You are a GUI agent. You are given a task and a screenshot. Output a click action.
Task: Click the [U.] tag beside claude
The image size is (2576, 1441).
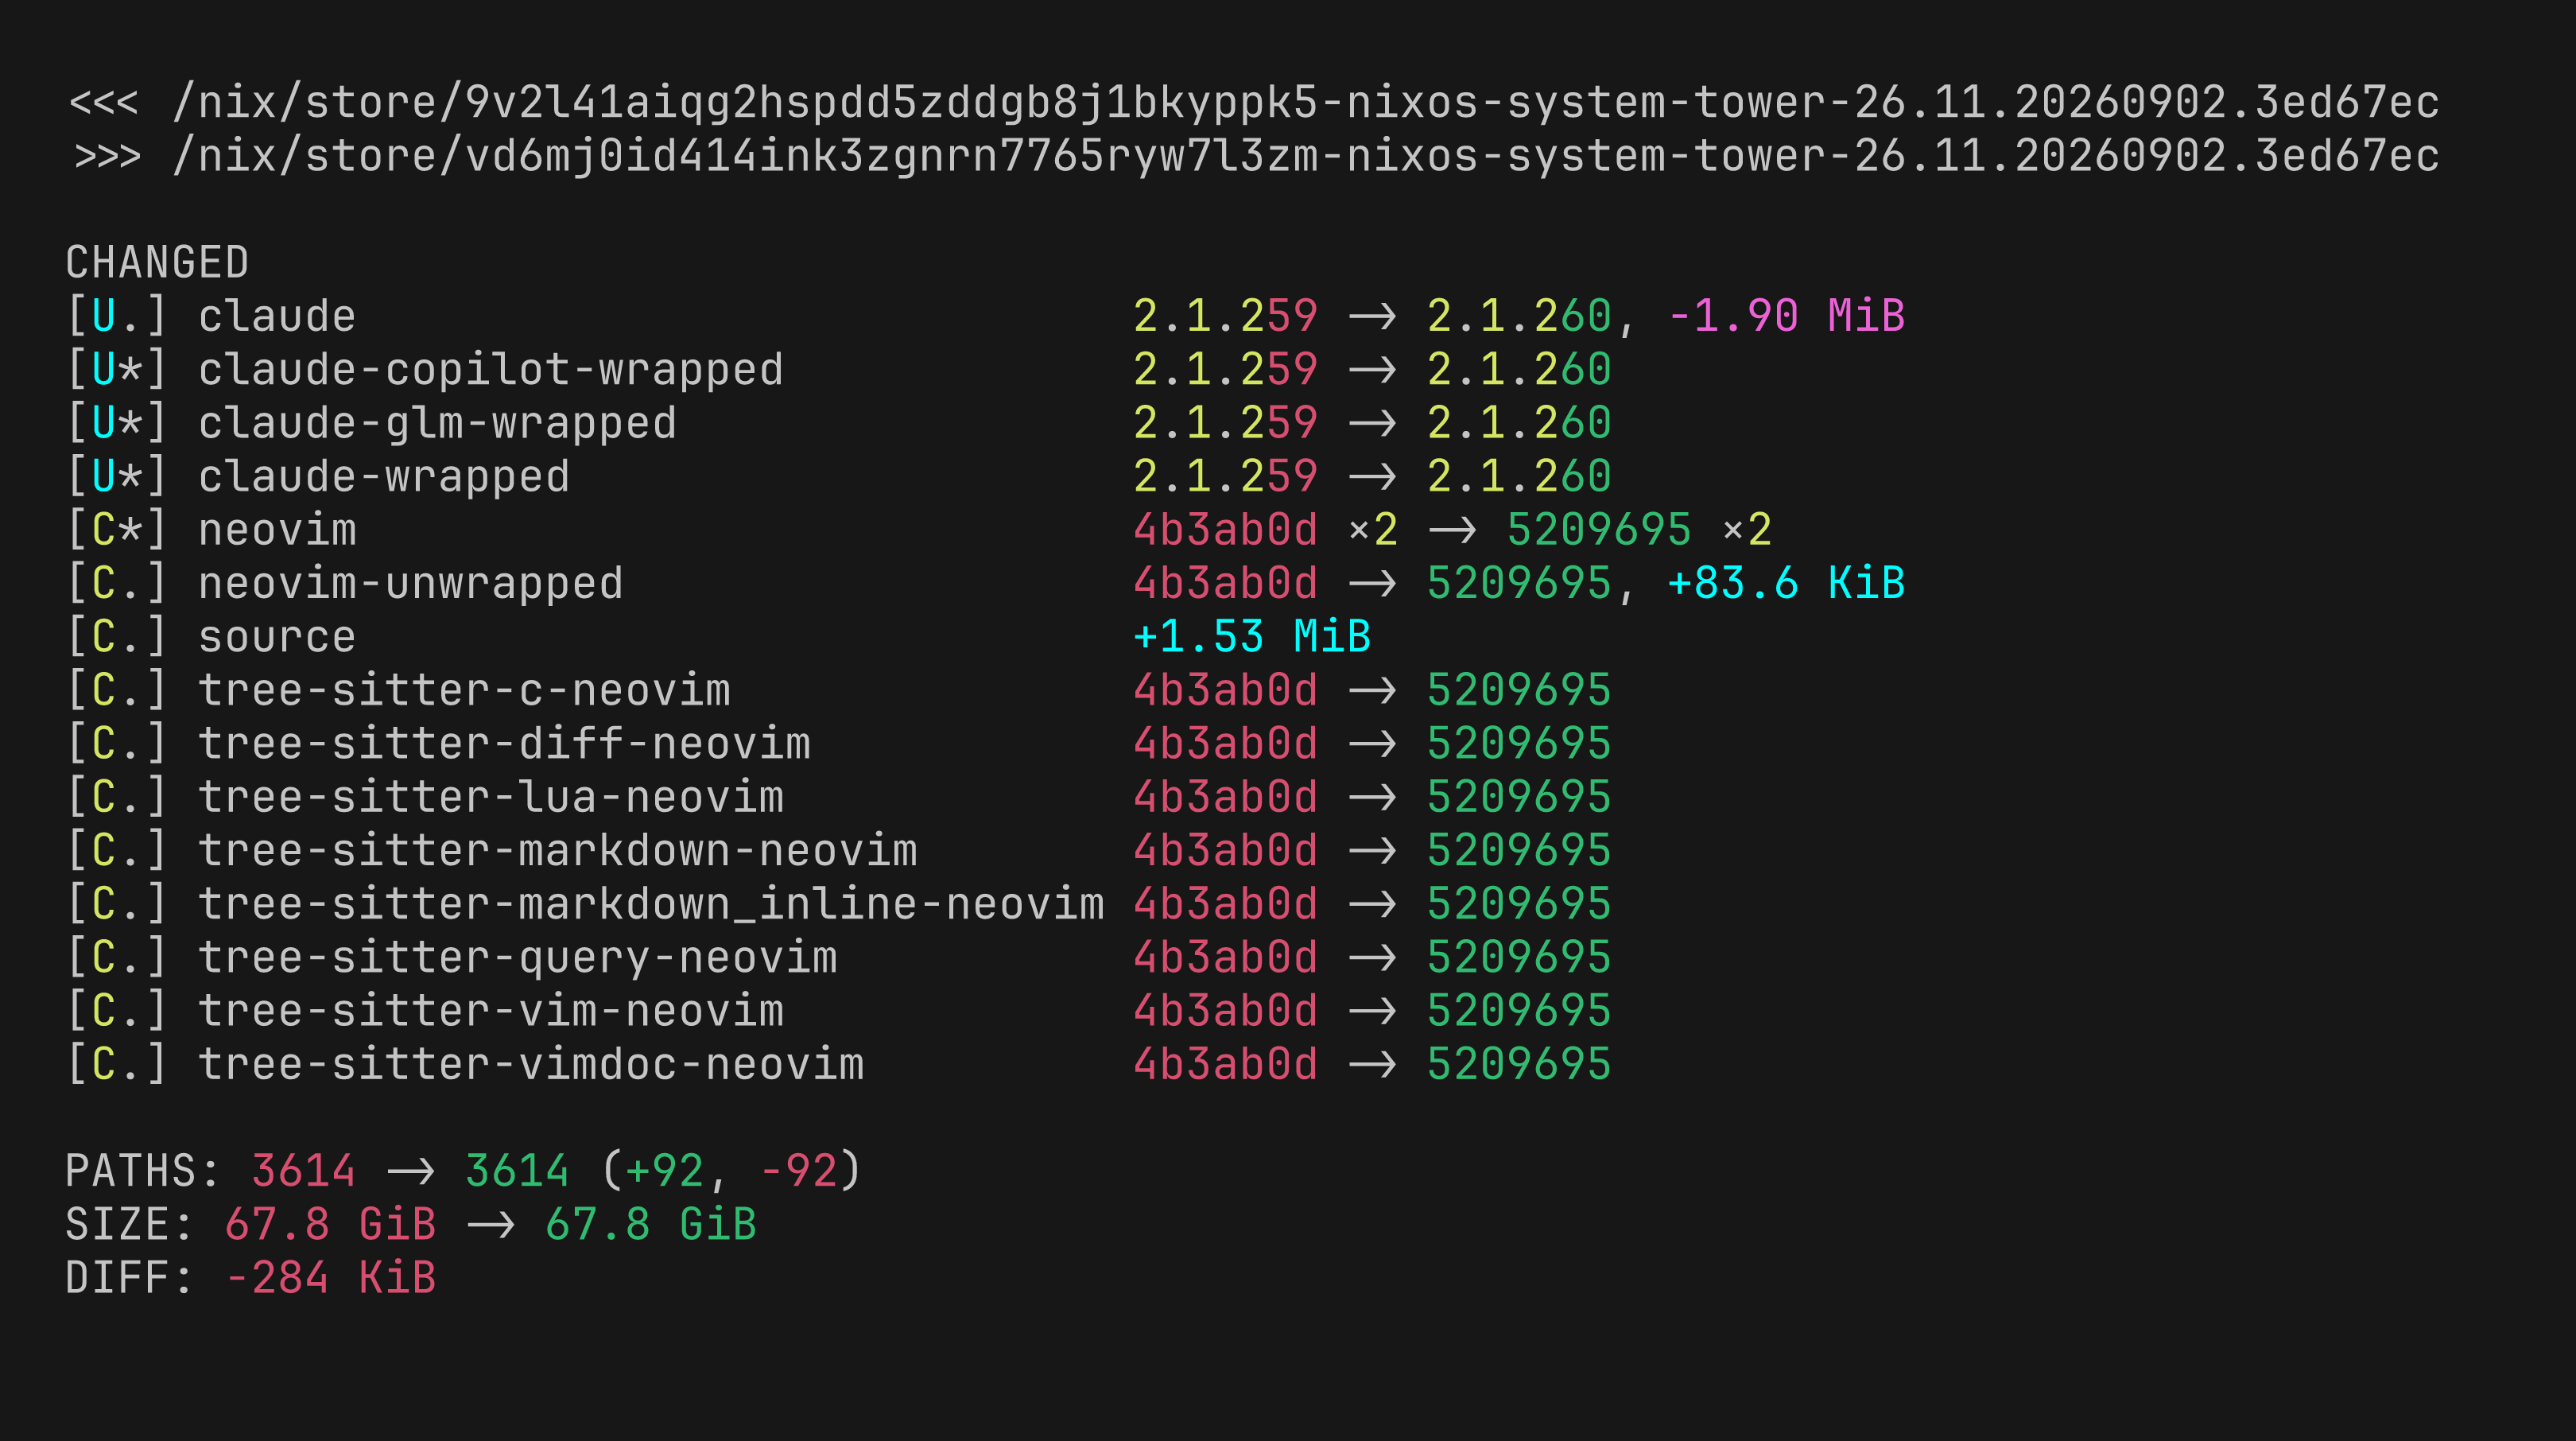[116, 317]
